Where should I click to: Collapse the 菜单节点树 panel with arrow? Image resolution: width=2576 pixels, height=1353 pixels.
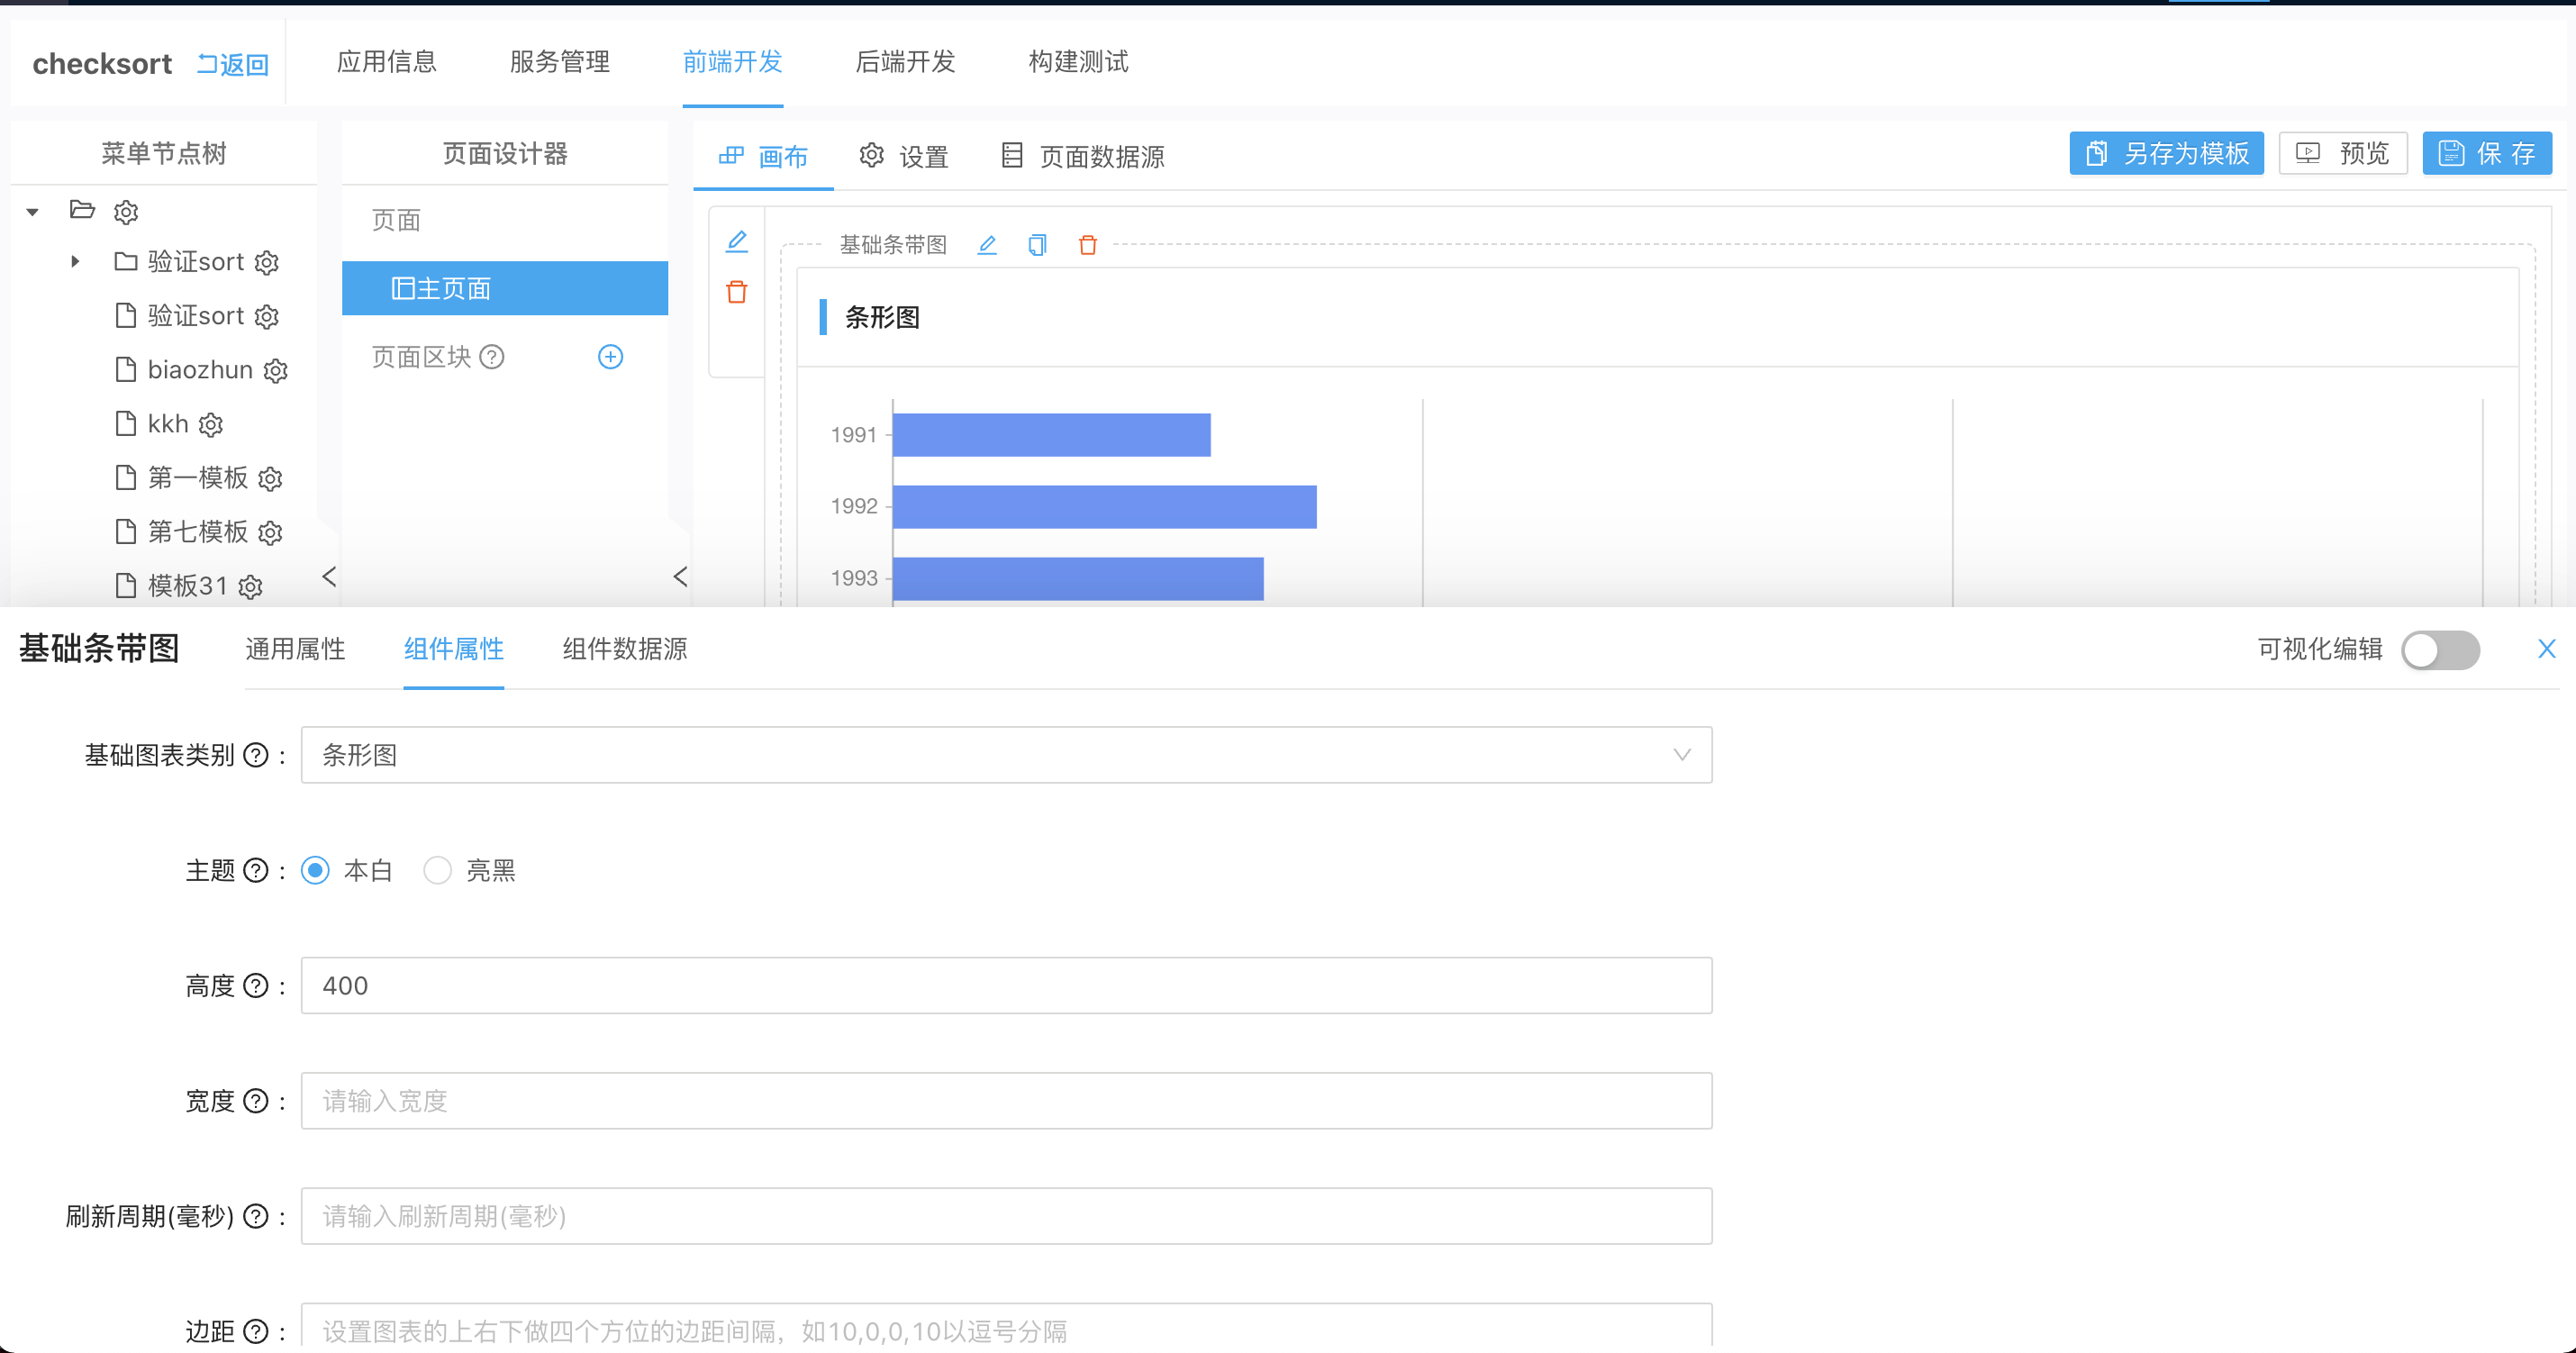pyautogui.click(x=329, y=577)
